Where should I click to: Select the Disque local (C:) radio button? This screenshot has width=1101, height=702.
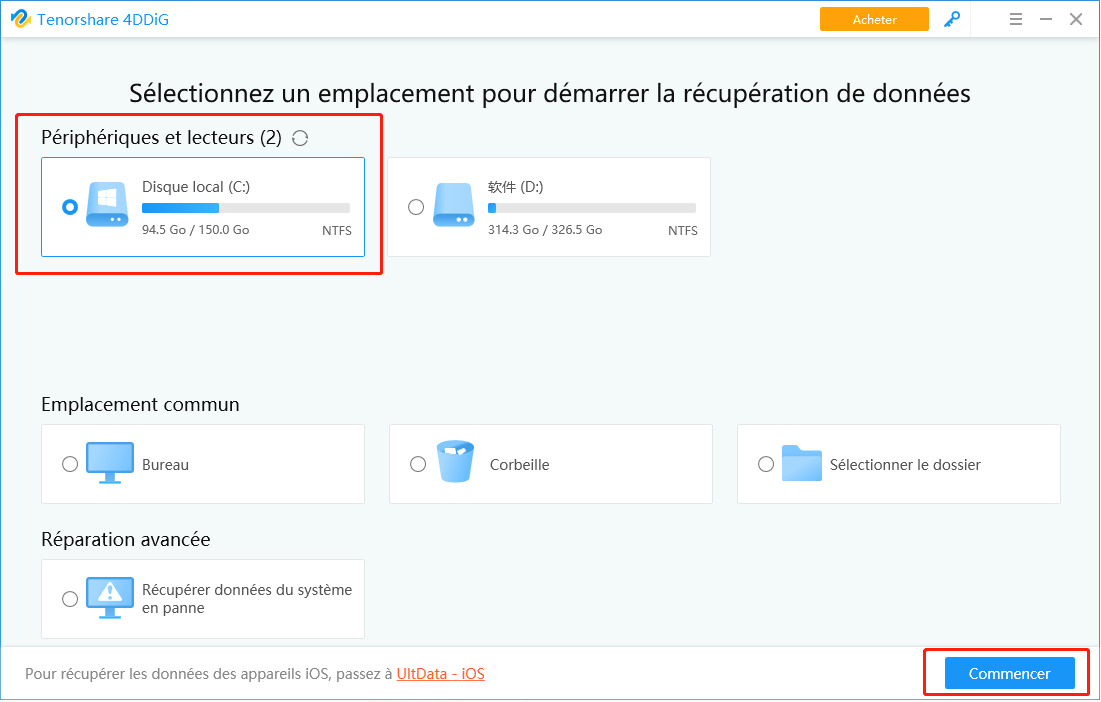pyautogui.click(x=70, y=207)
